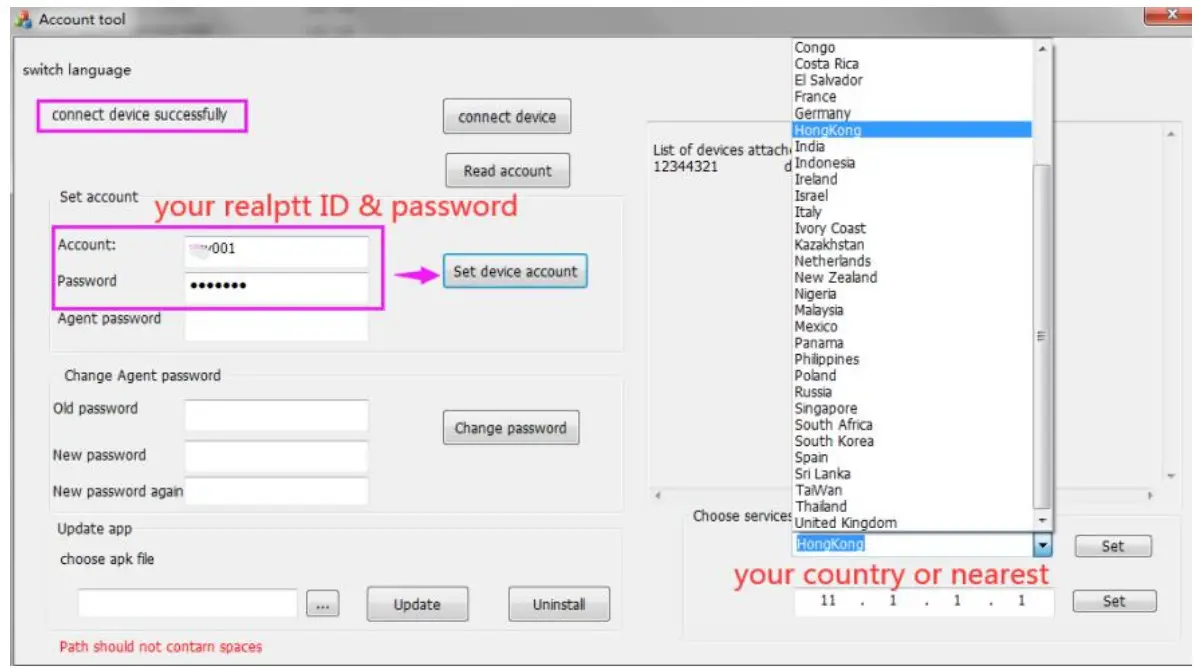Click the Read account button
The width and height of the screenshot is (1199, 669).
[x=507, y=170]
